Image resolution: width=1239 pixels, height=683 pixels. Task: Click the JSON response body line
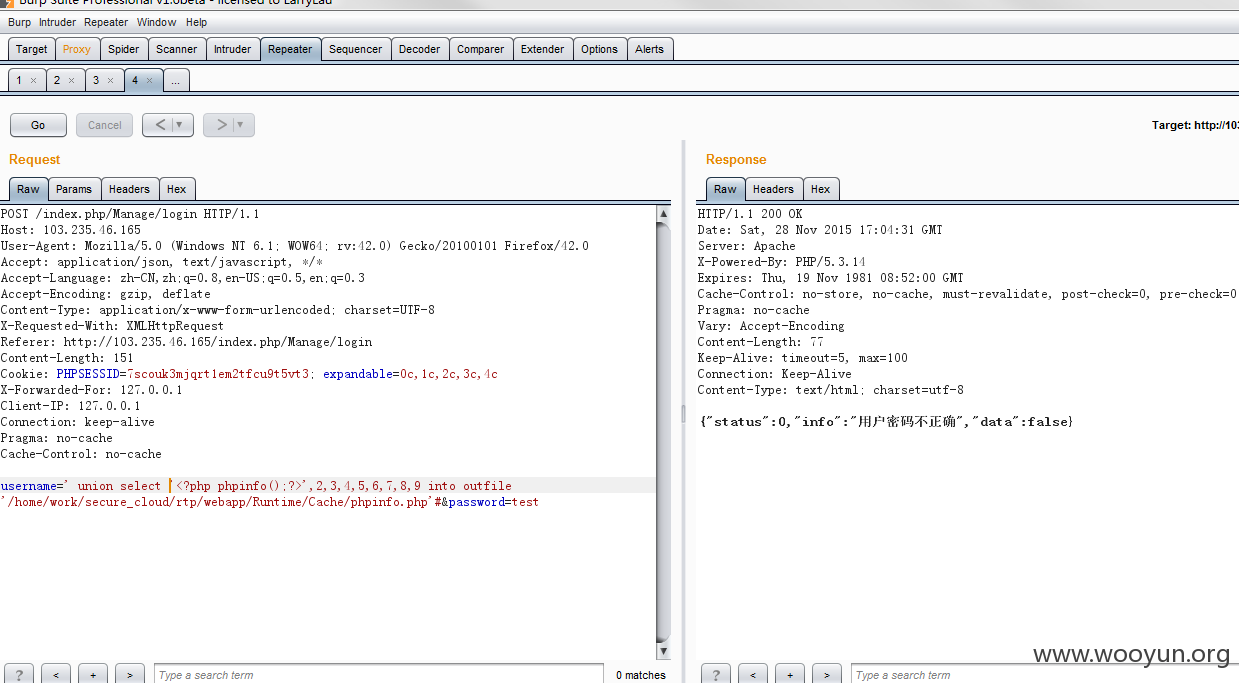click(886, 422)
